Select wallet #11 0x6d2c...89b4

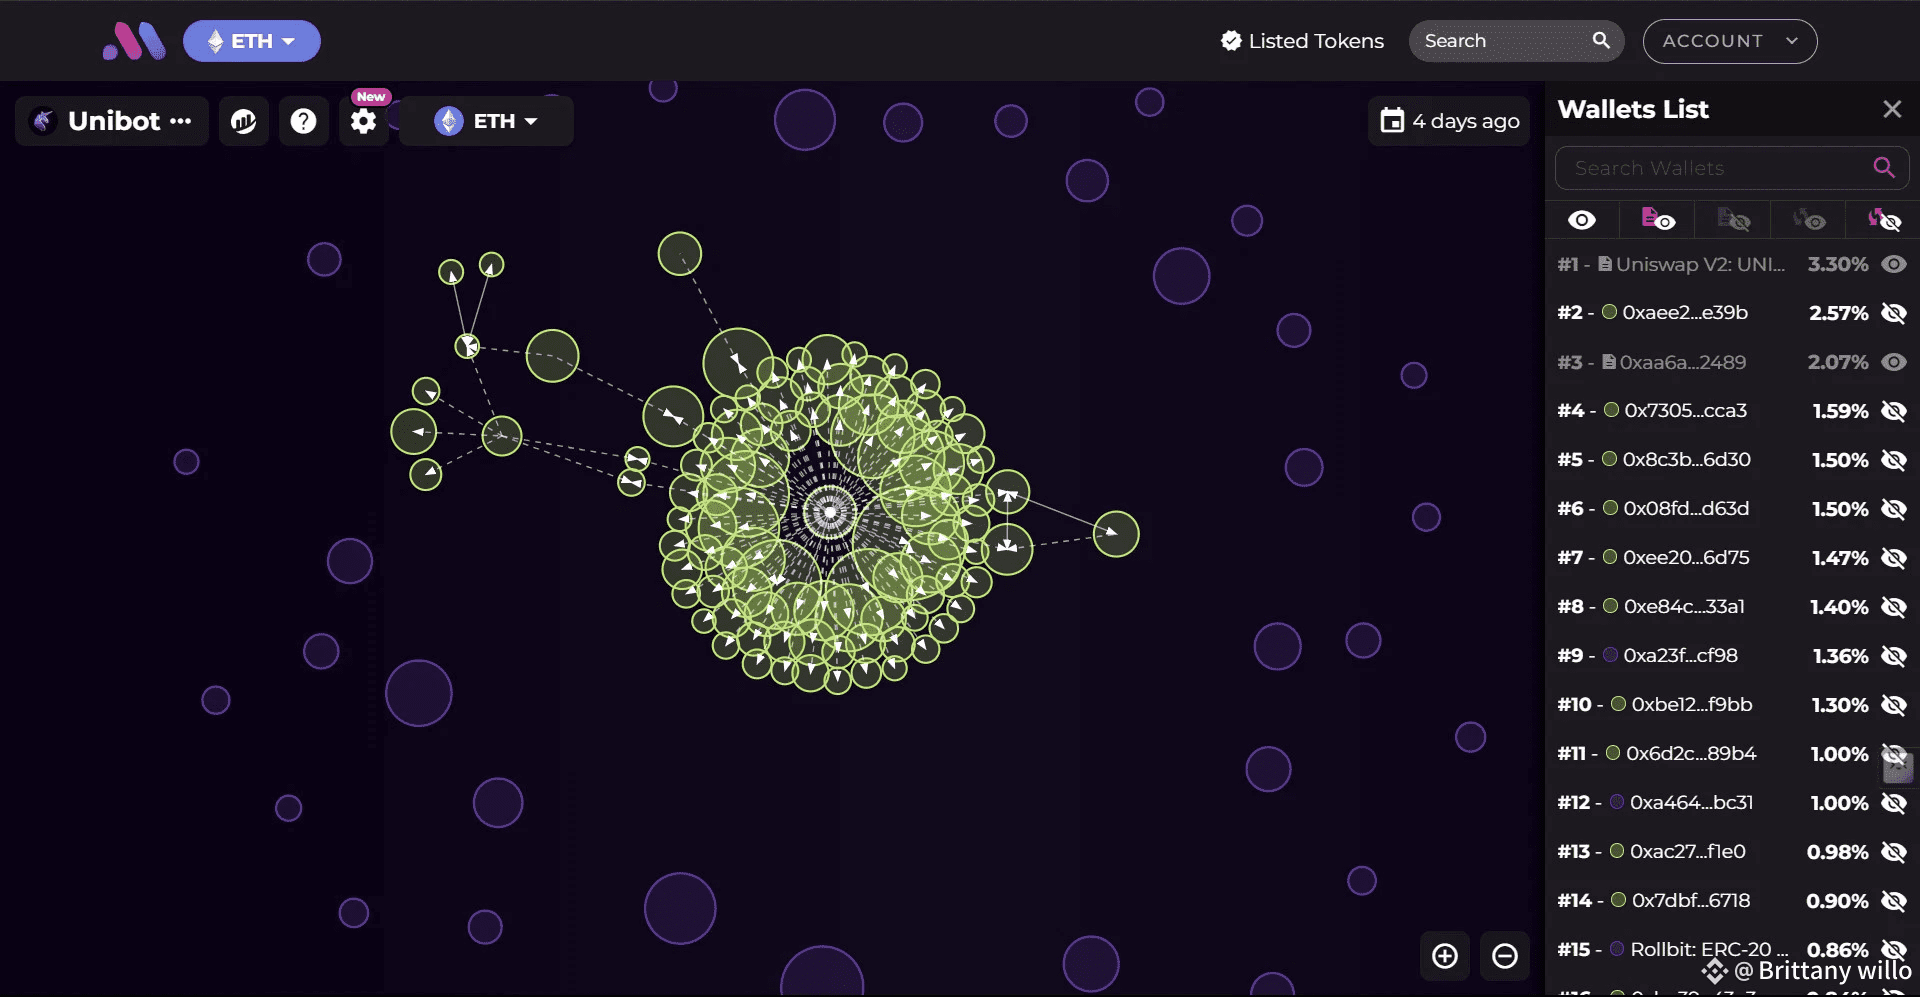pos(1691,754)
